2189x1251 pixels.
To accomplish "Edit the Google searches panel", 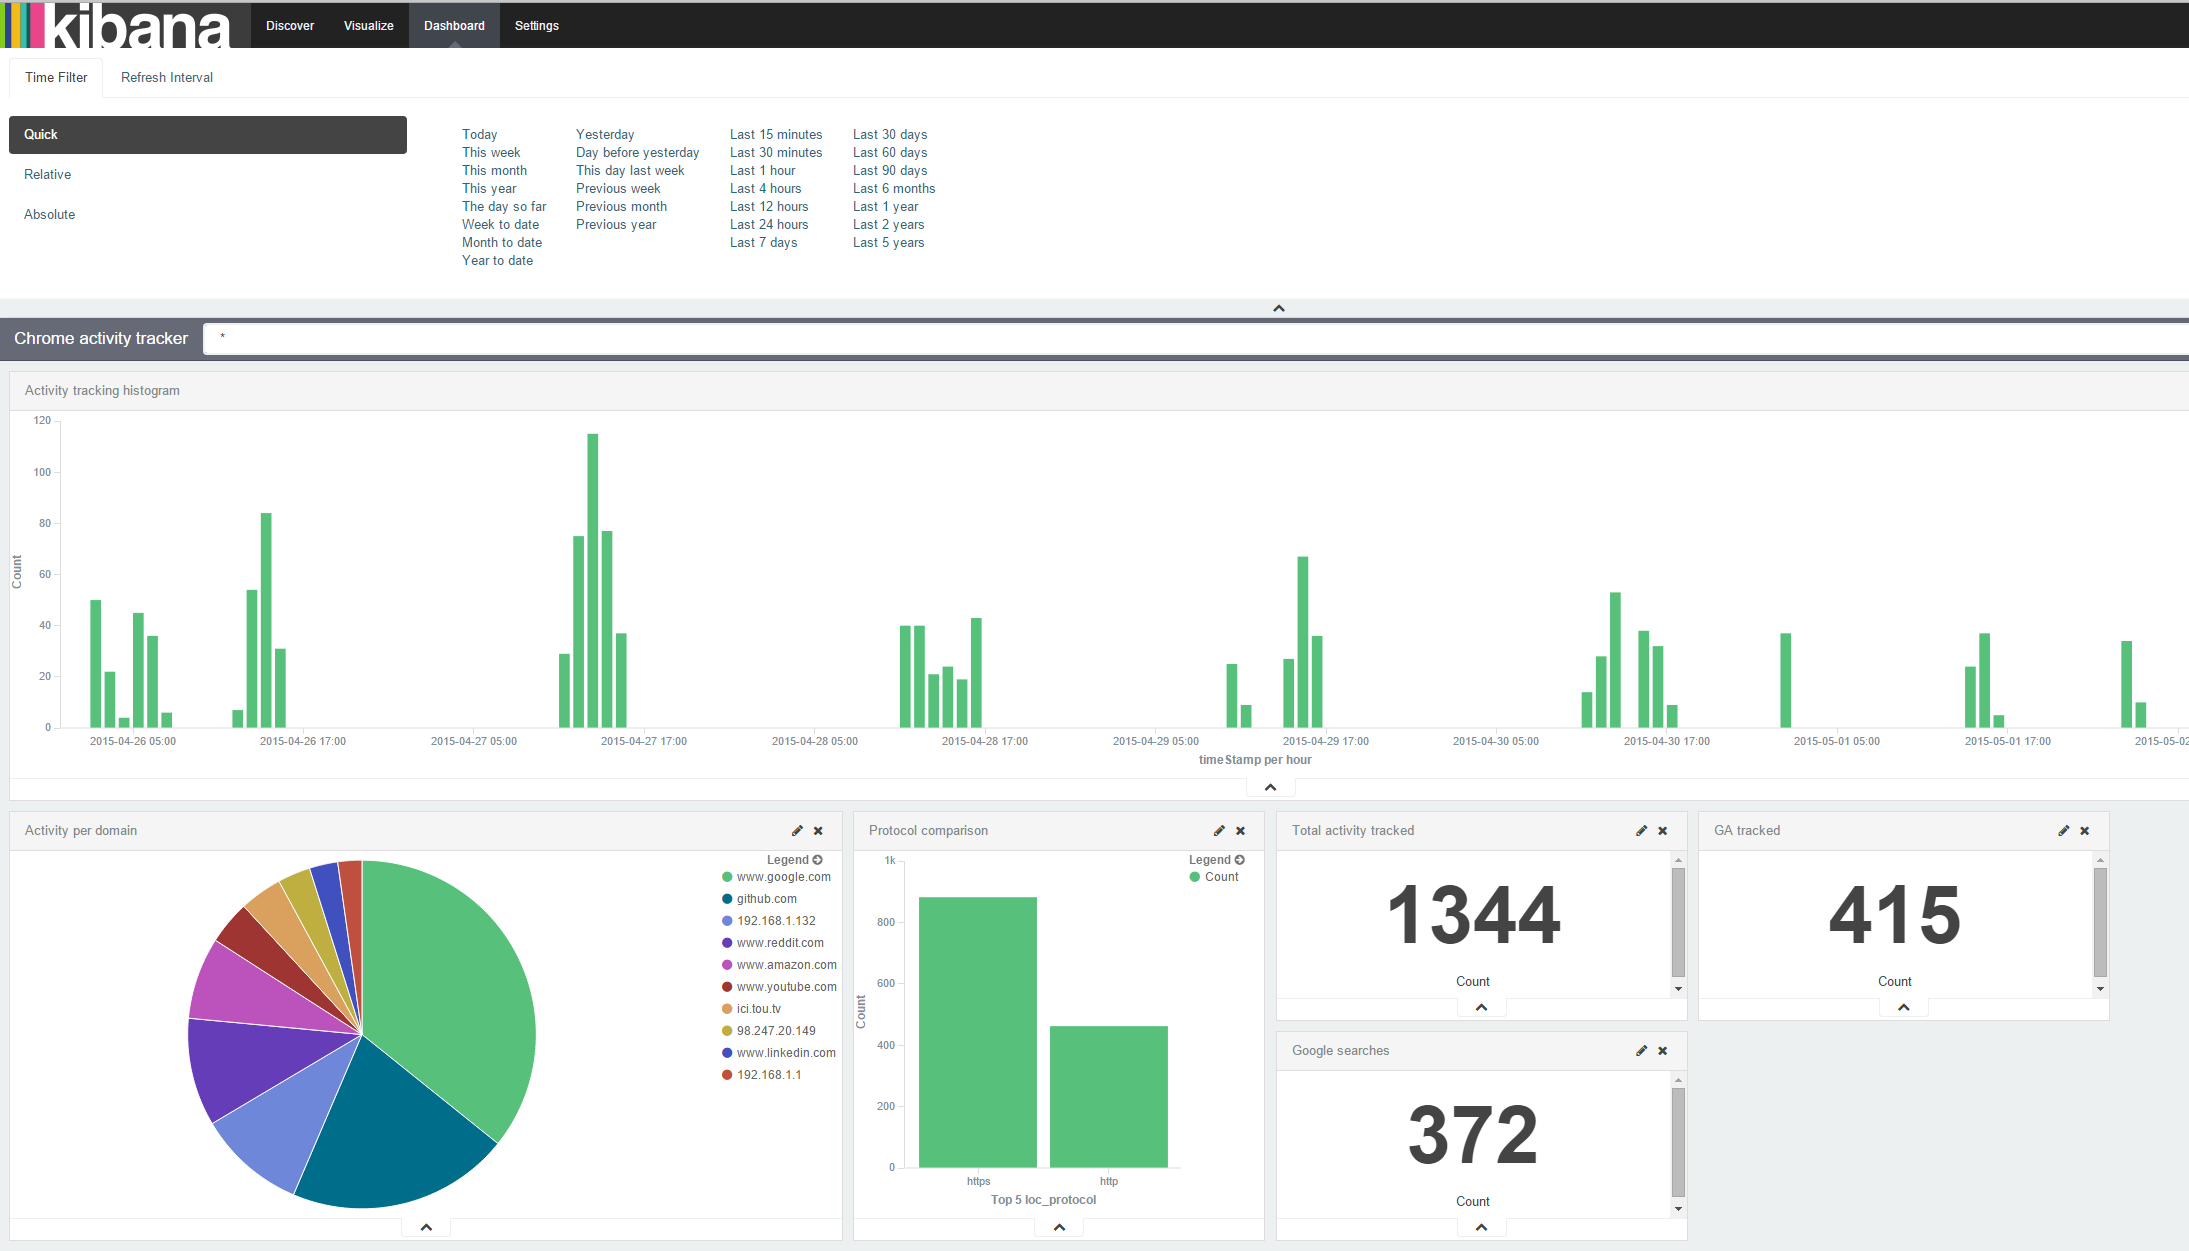I will click(x=1641, y=1051).
